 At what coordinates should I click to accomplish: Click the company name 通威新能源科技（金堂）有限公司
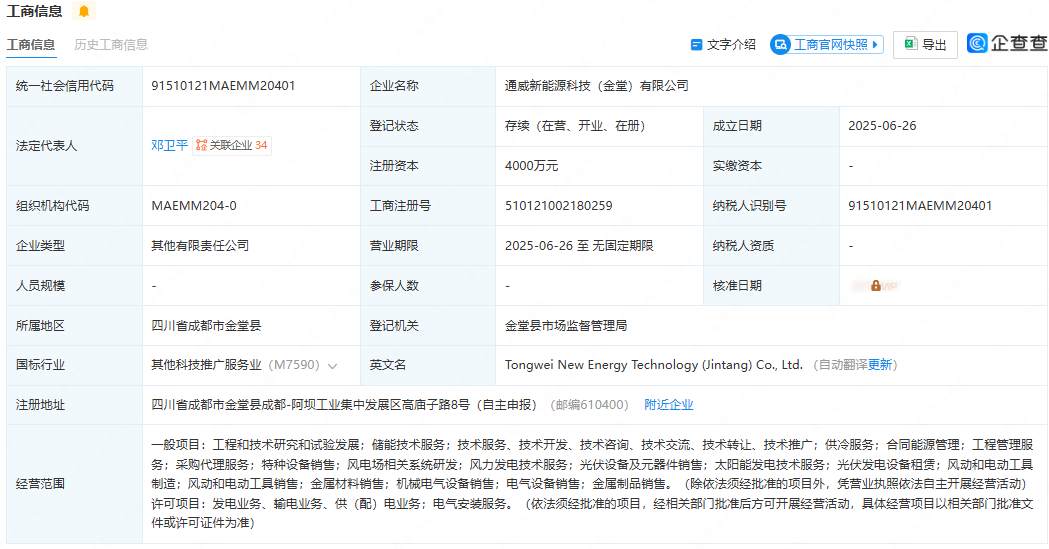tap(596, 86)
